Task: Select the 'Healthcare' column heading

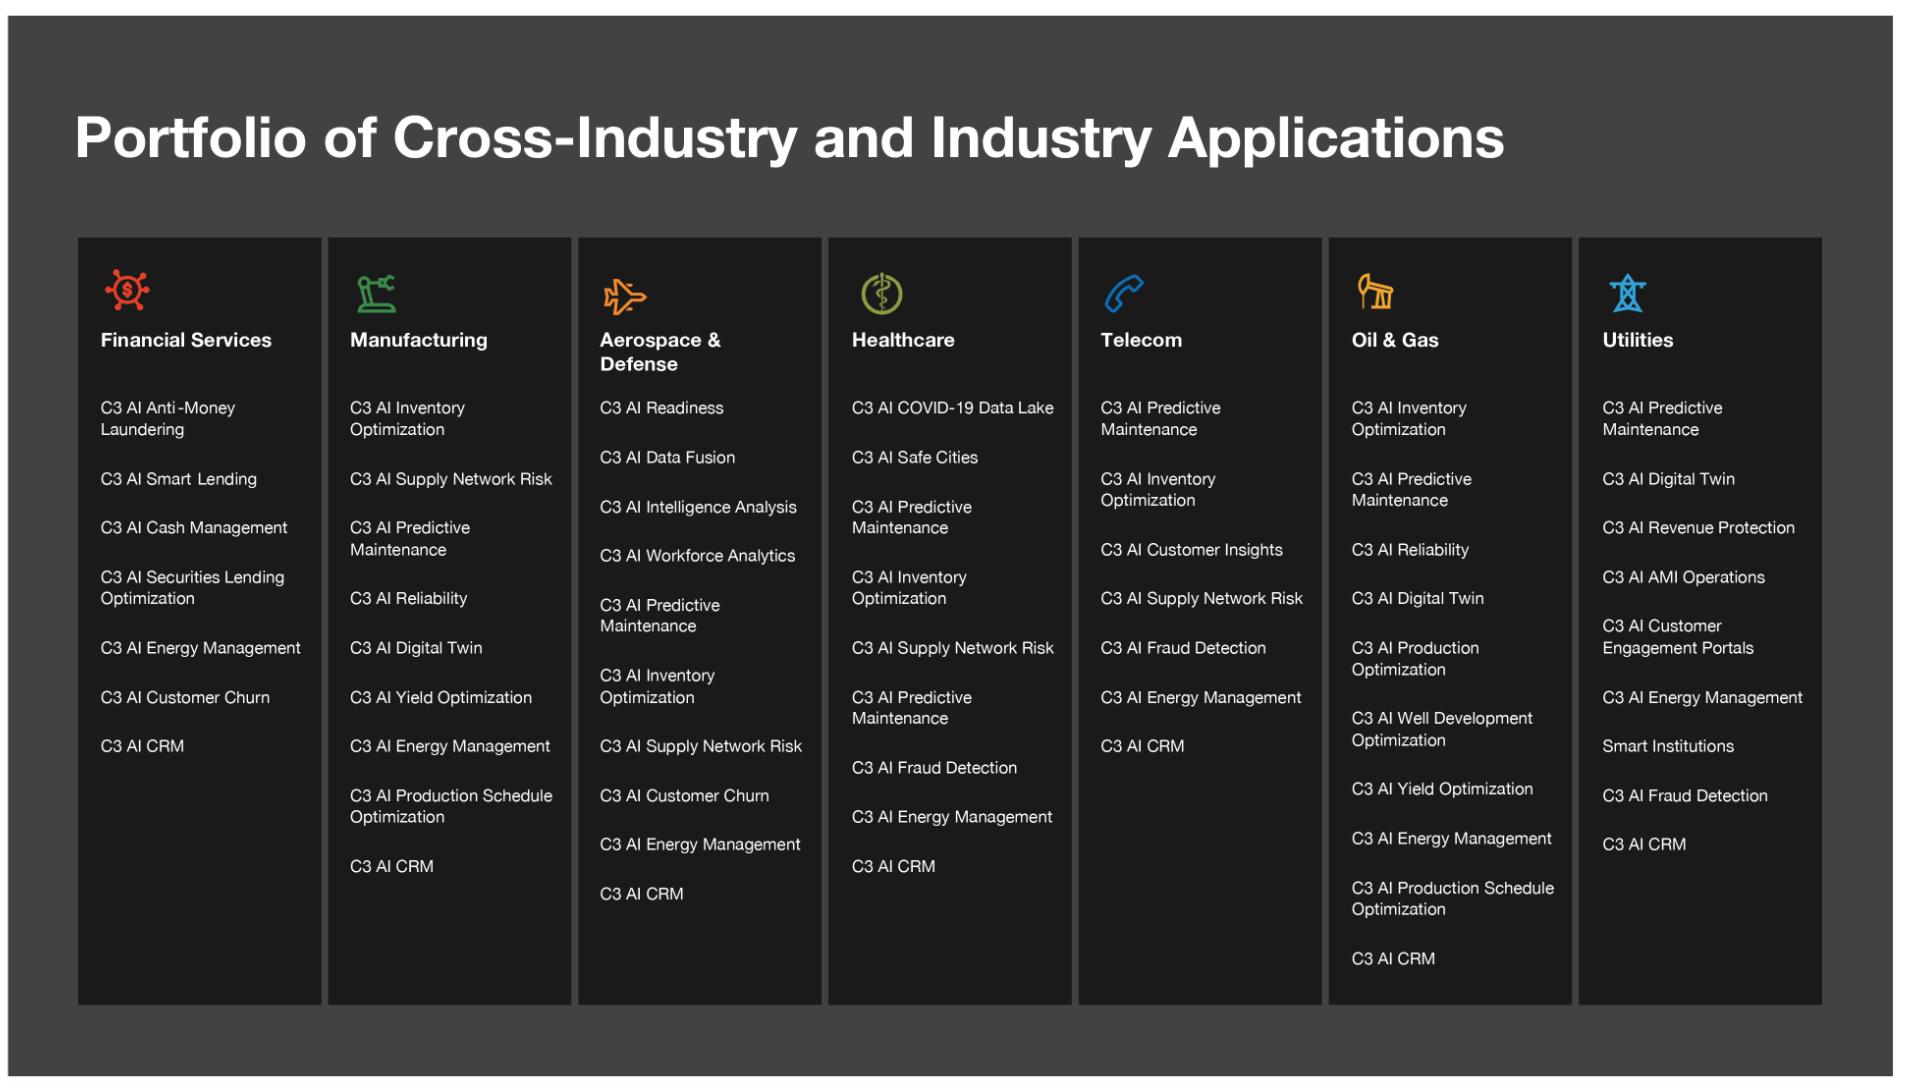Action: [903, 340]
